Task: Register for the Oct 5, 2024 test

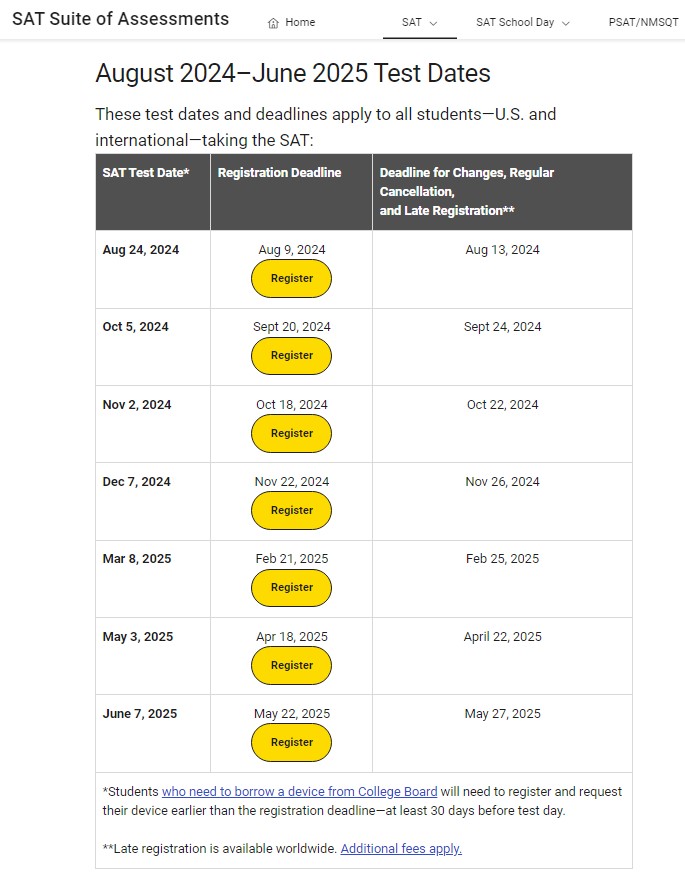Action: [x=291, y=355]
